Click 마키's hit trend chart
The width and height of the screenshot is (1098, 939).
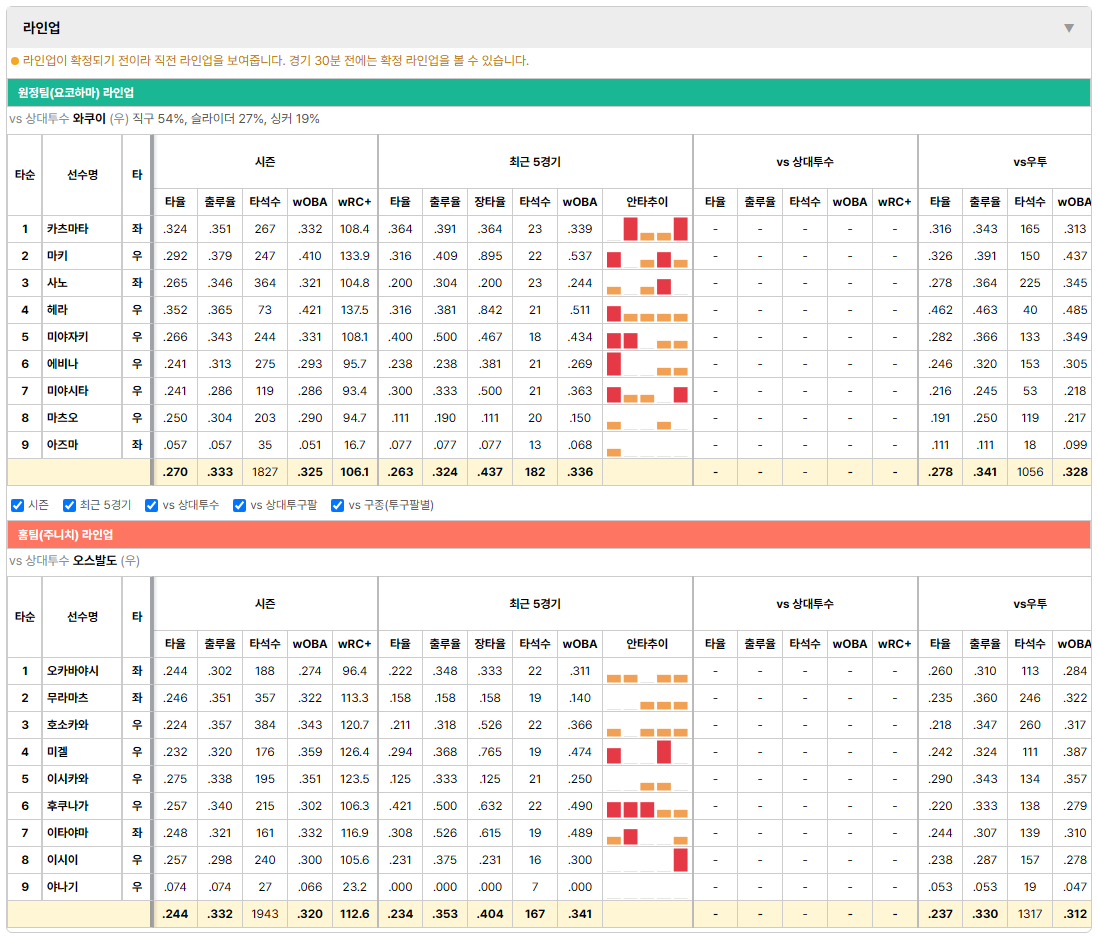coord(647,256)
